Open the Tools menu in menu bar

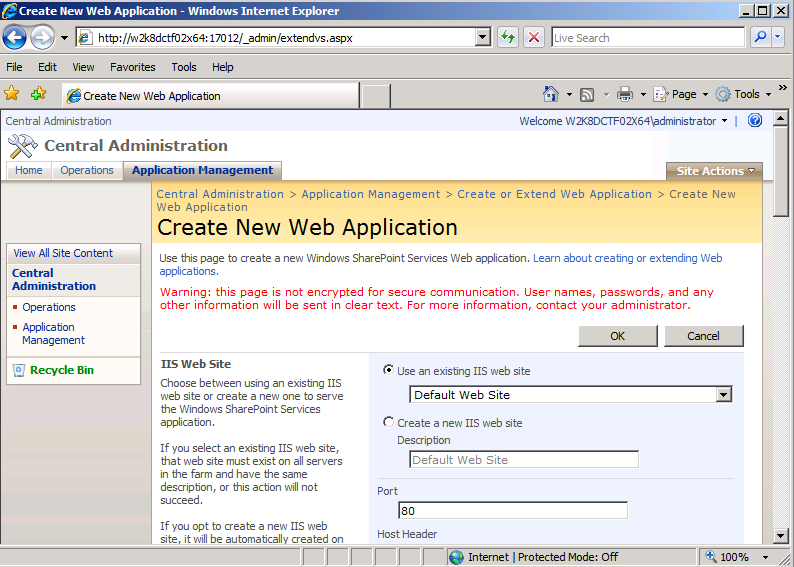click(184, 67)
